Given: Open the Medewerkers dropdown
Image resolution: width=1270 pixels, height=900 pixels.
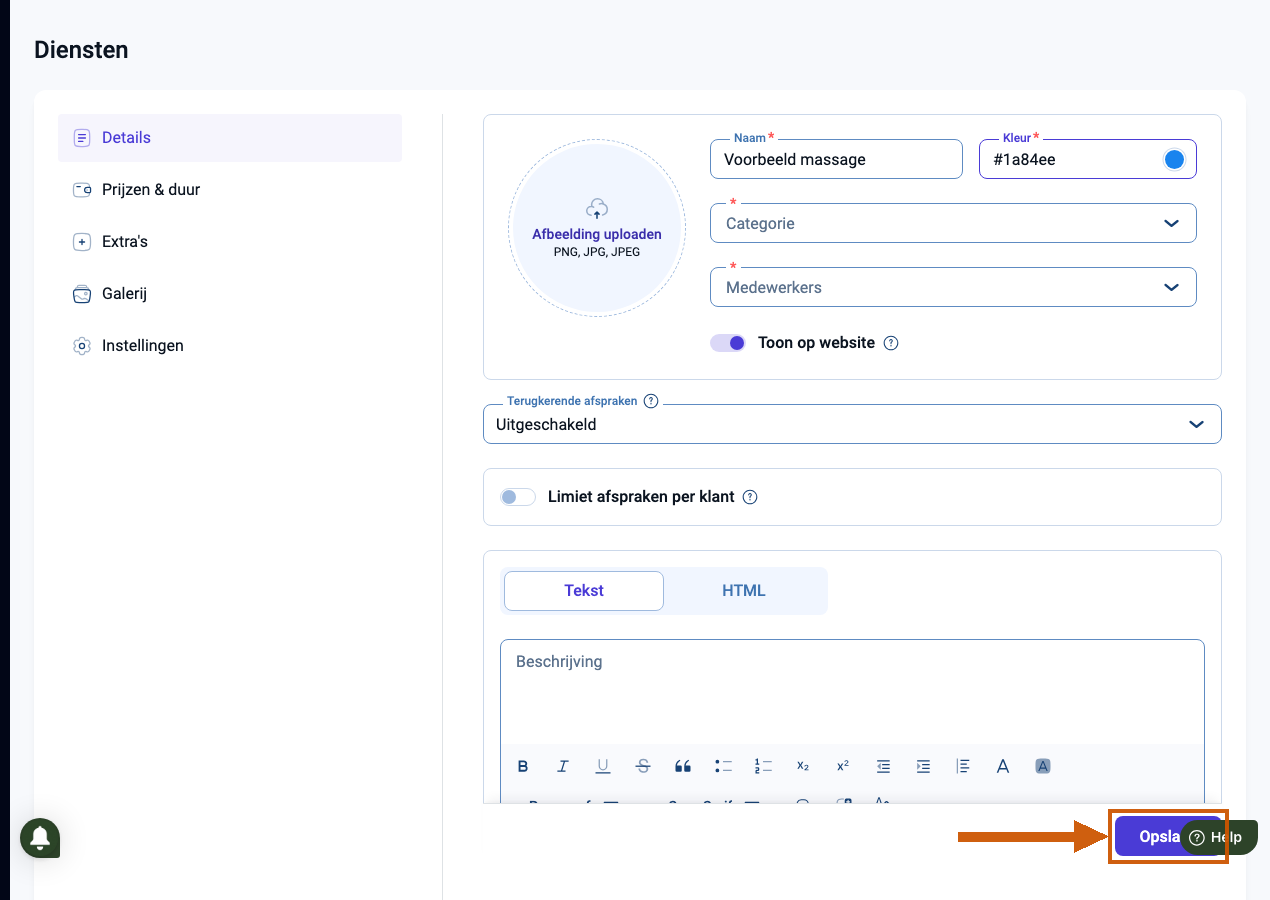Looking at the screenshot, I should (954, 287).
